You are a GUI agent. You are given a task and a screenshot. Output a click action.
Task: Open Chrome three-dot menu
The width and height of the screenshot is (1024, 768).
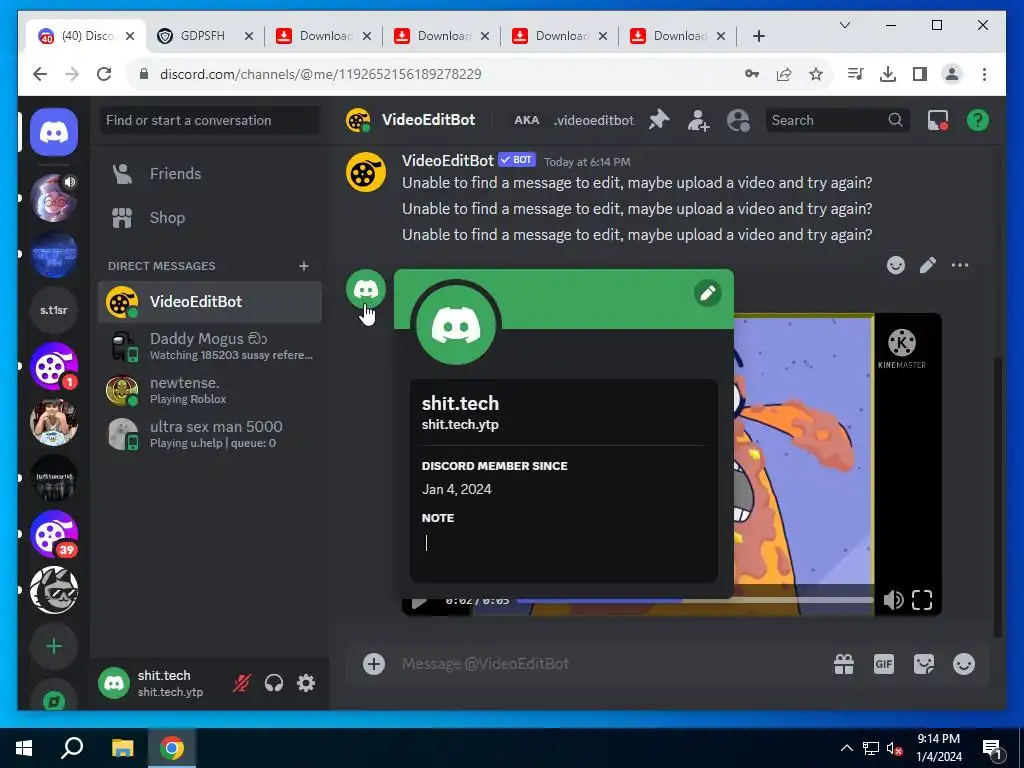pos(984,74)
